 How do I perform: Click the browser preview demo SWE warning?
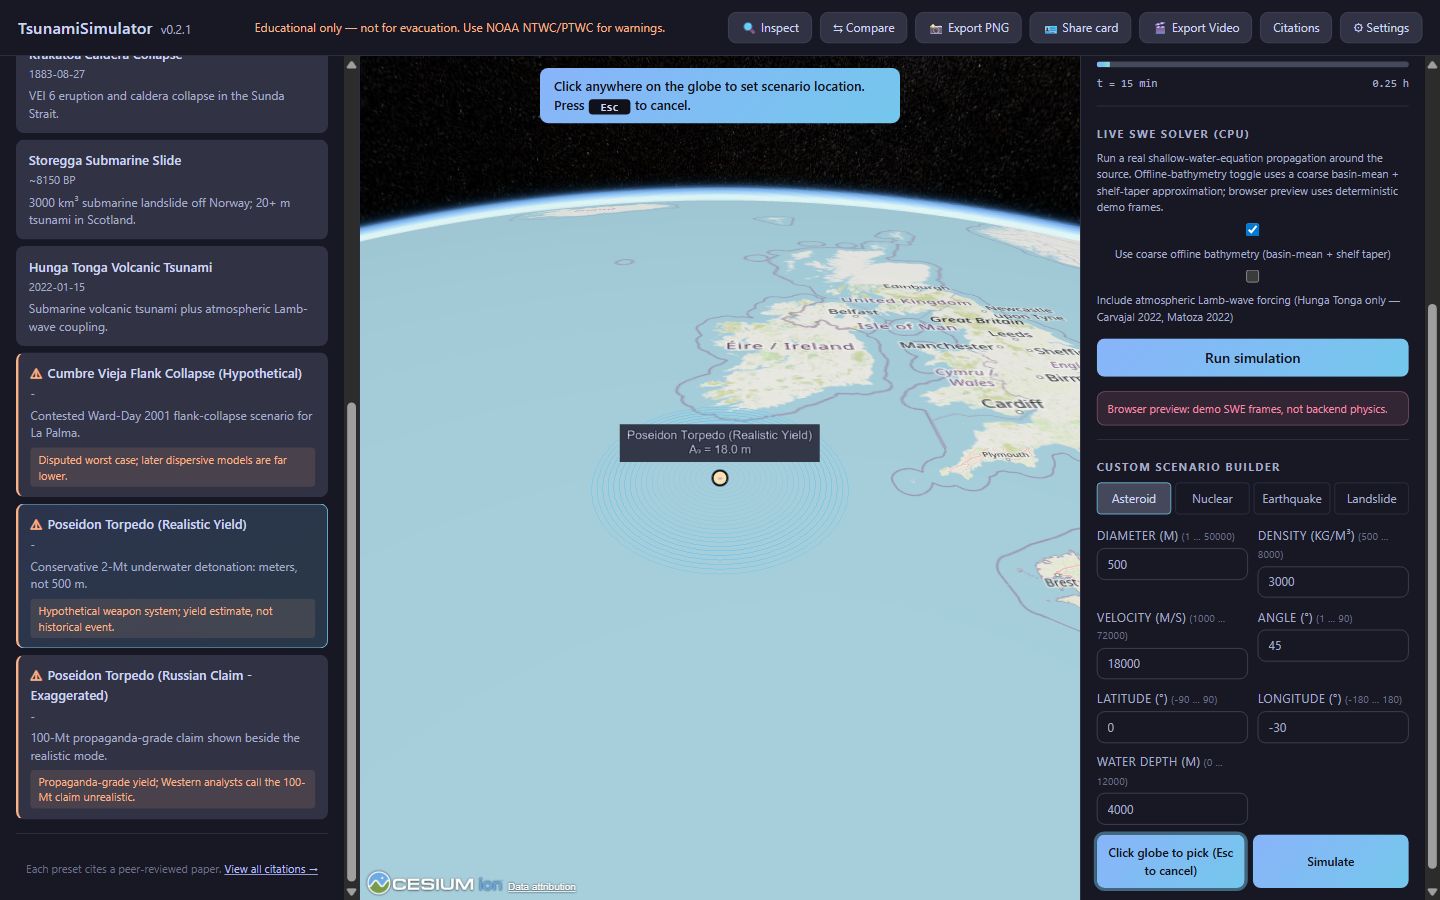[x=1252, y=409]
